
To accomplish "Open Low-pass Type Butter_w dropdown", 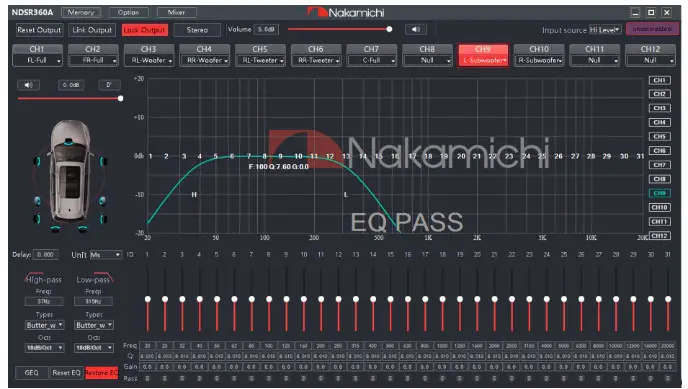I will [x=94, y=325].
